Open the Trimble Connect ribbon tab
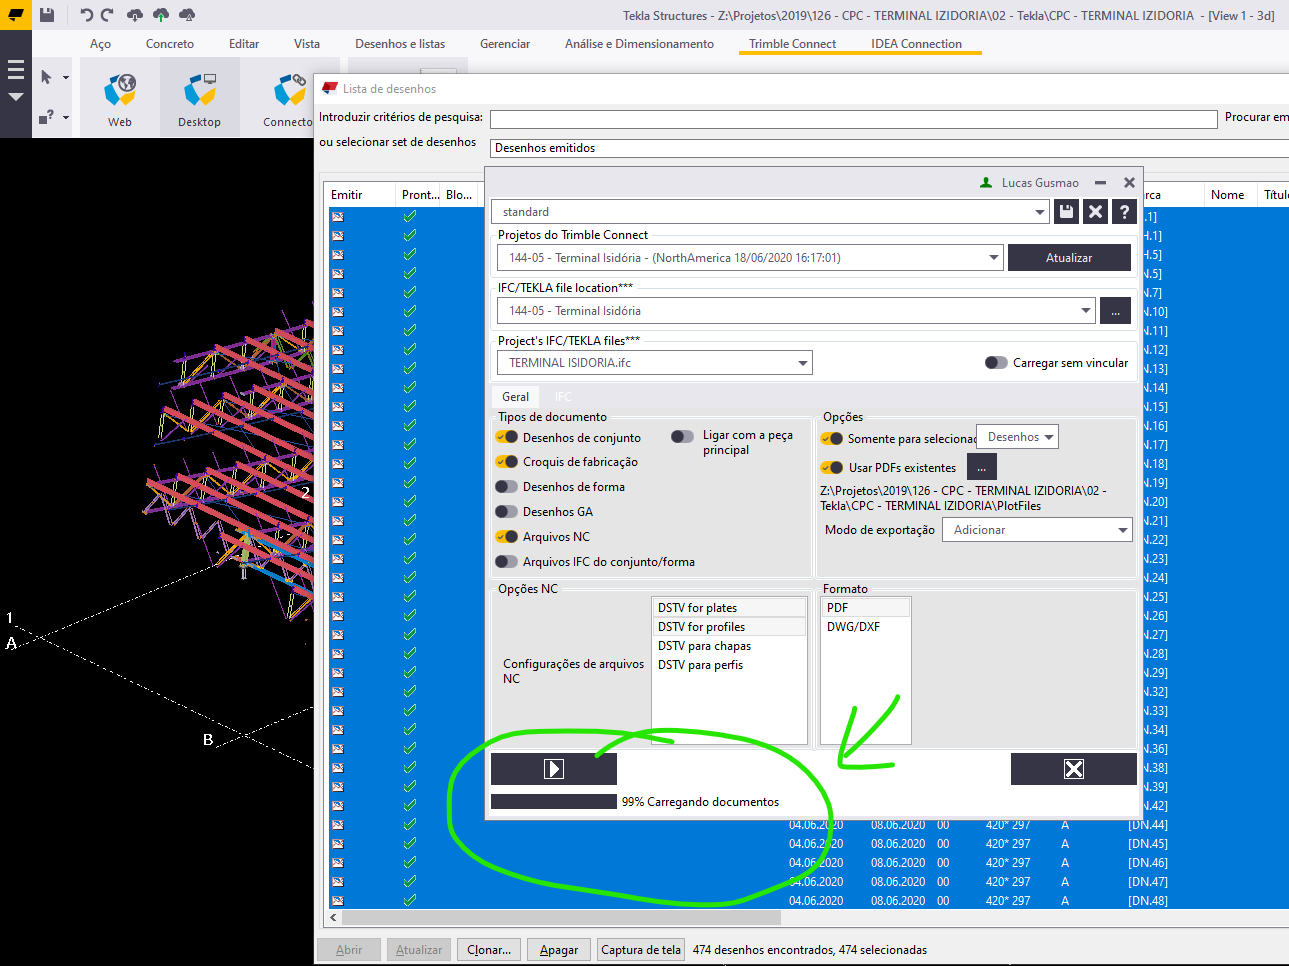The height and width of the screenshot is (966, 1289). (792, 44)
